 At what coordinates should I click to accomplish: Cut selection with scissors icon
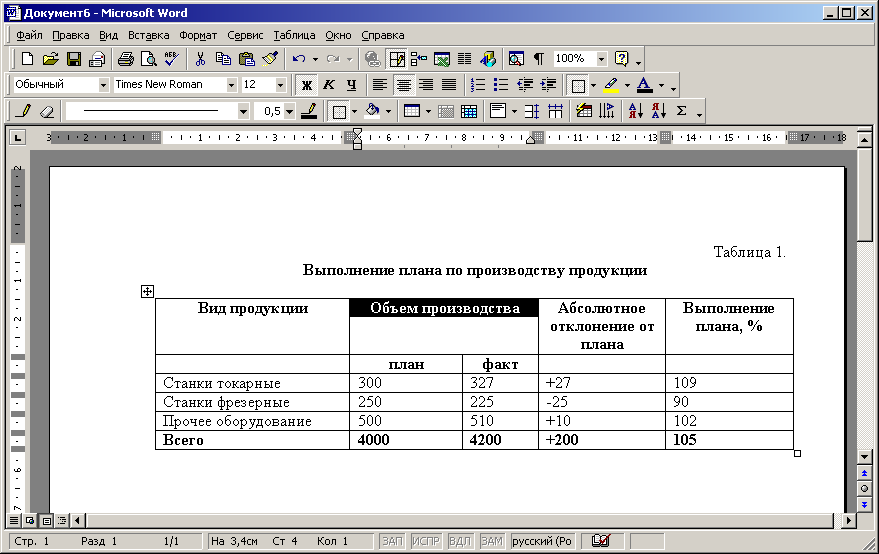click(200, 59)
